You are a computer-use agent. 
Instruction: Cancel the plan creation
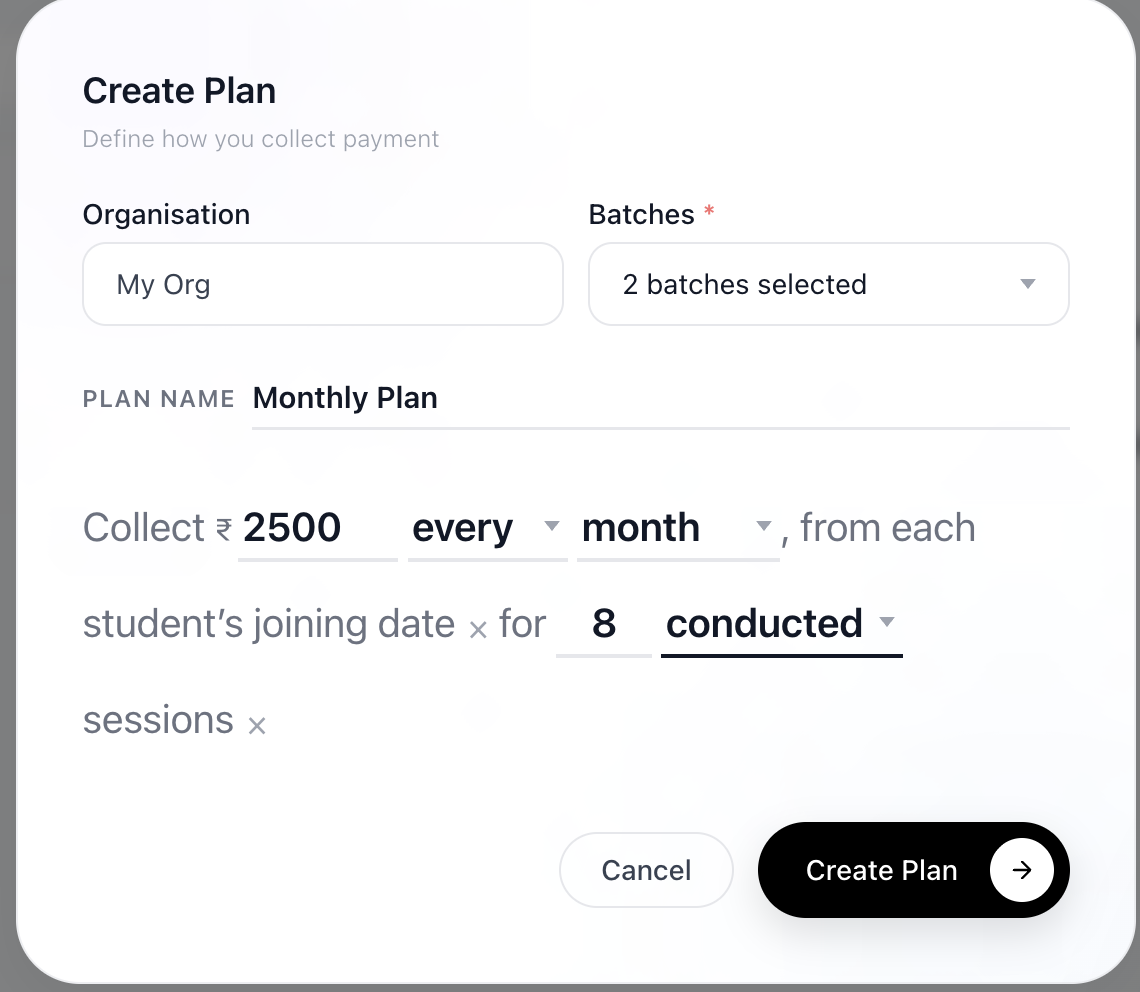[x=646, y=870]
